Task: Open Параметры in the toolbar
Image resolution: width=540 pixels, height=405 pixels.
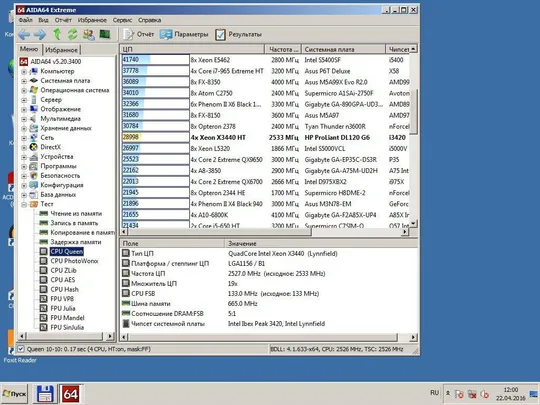Action: 184,34
